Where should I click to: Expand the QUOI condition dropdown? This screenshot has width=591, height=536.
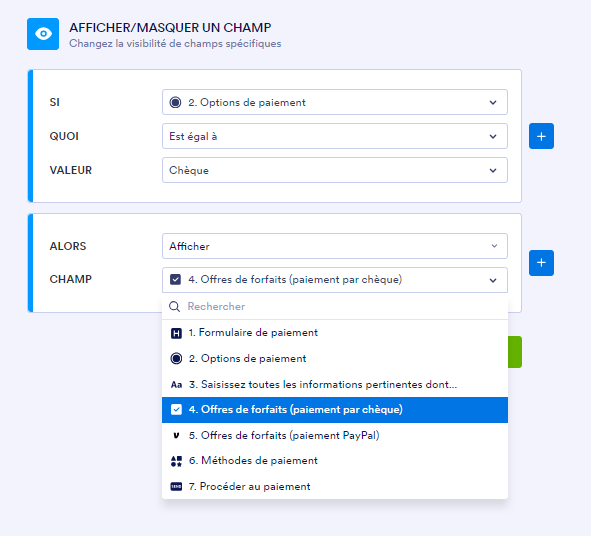(x=335, y=136)
